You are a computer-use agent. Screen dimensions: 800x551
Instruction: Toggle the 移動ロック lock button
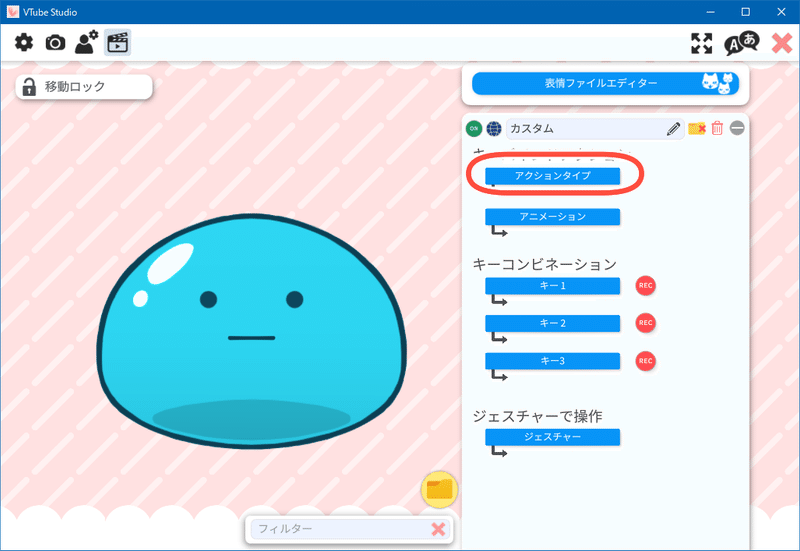click(x=84, y=87)
